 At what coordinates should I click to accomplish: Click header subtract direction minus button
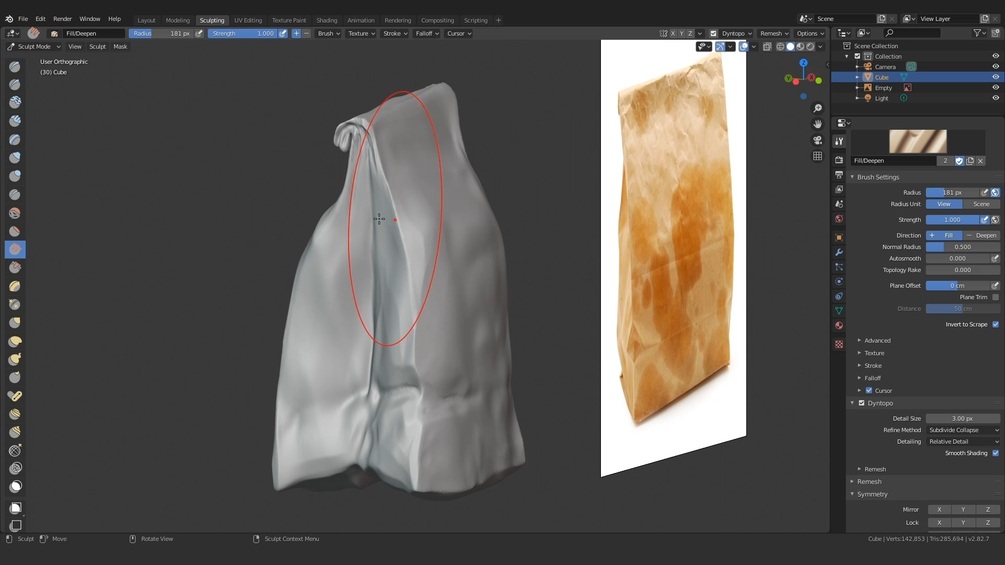point(306,33)
